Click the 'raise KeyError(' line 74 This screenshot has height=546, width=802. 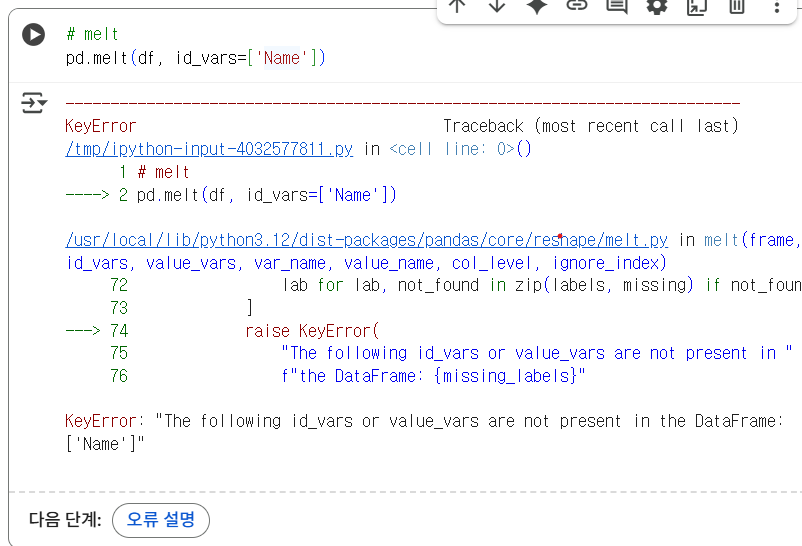point(312,331)
